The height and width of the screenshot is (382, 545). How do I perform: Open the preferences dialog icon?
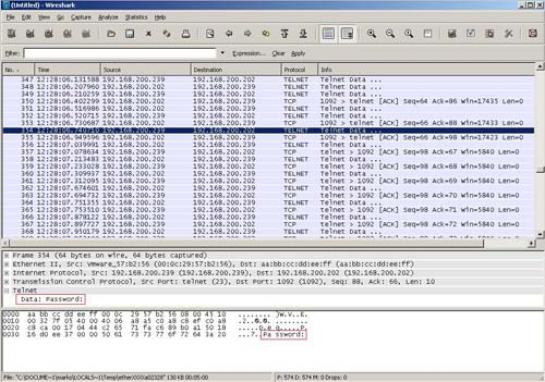tap(509, 34)
